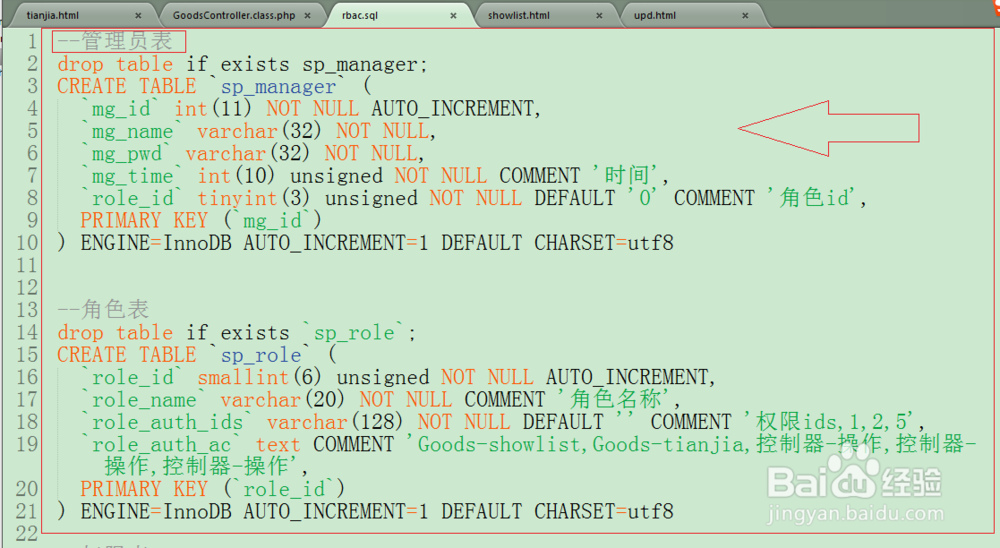Viewport: 1000px width, 548px height.
Task: Close the tianjia.html tab
Action: [x=138, y=15]
